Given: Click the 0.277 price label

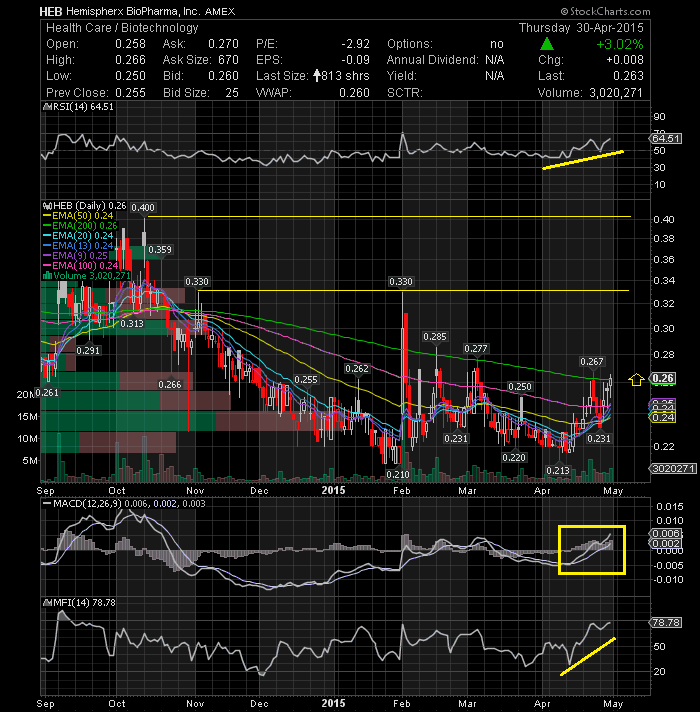Looking at the screenshot, I should (476, 349).
